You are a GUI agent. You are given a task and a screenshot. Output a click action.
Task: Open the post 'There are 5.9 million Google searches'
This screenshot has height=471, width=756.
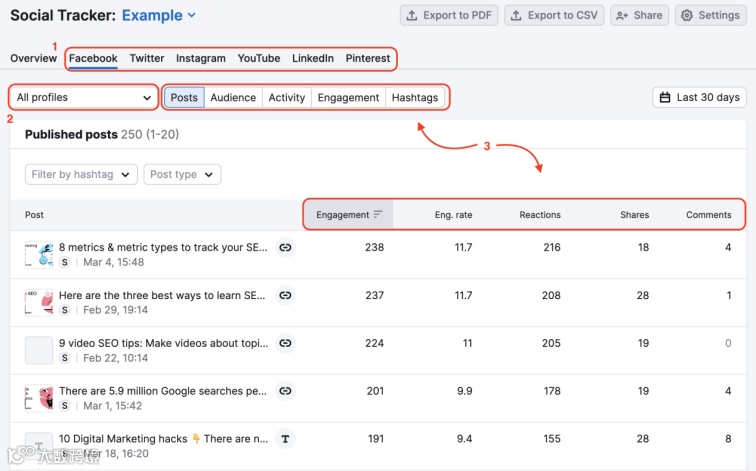click(x=163, y=390)
